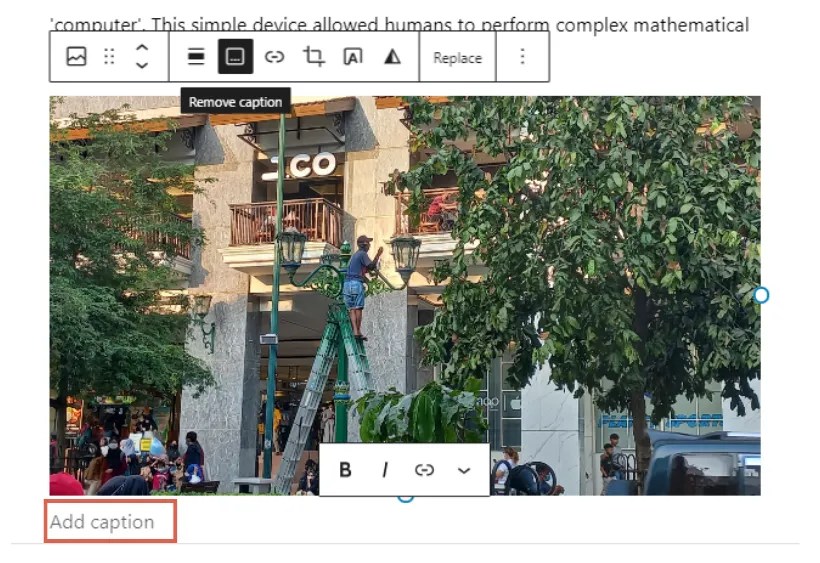Viewport: 820px width, 563px height.
Task: Open the image alignment options
Action: (x=196, y=56)
